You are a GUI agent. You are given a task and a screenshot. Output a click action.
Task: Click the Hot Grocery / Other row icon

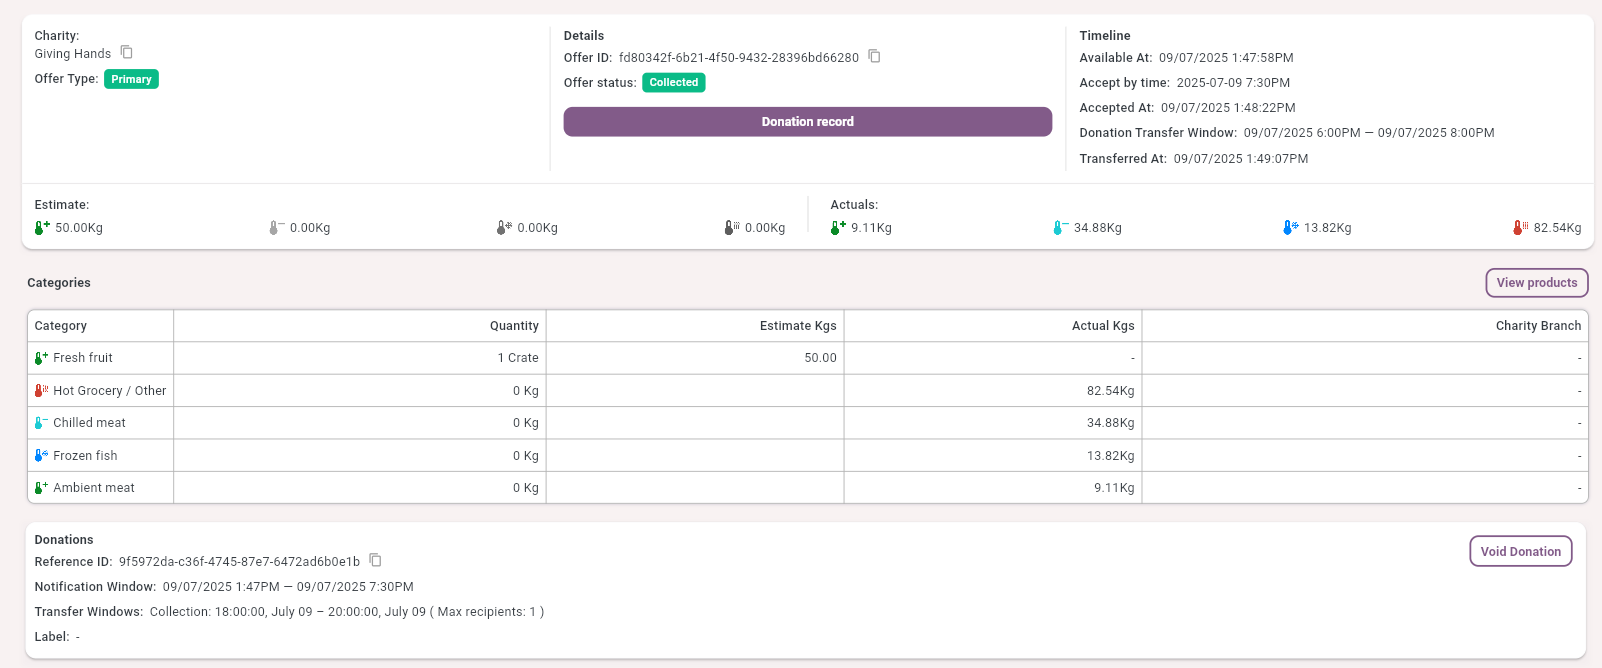pyautogui.click(x=41, y=391)
